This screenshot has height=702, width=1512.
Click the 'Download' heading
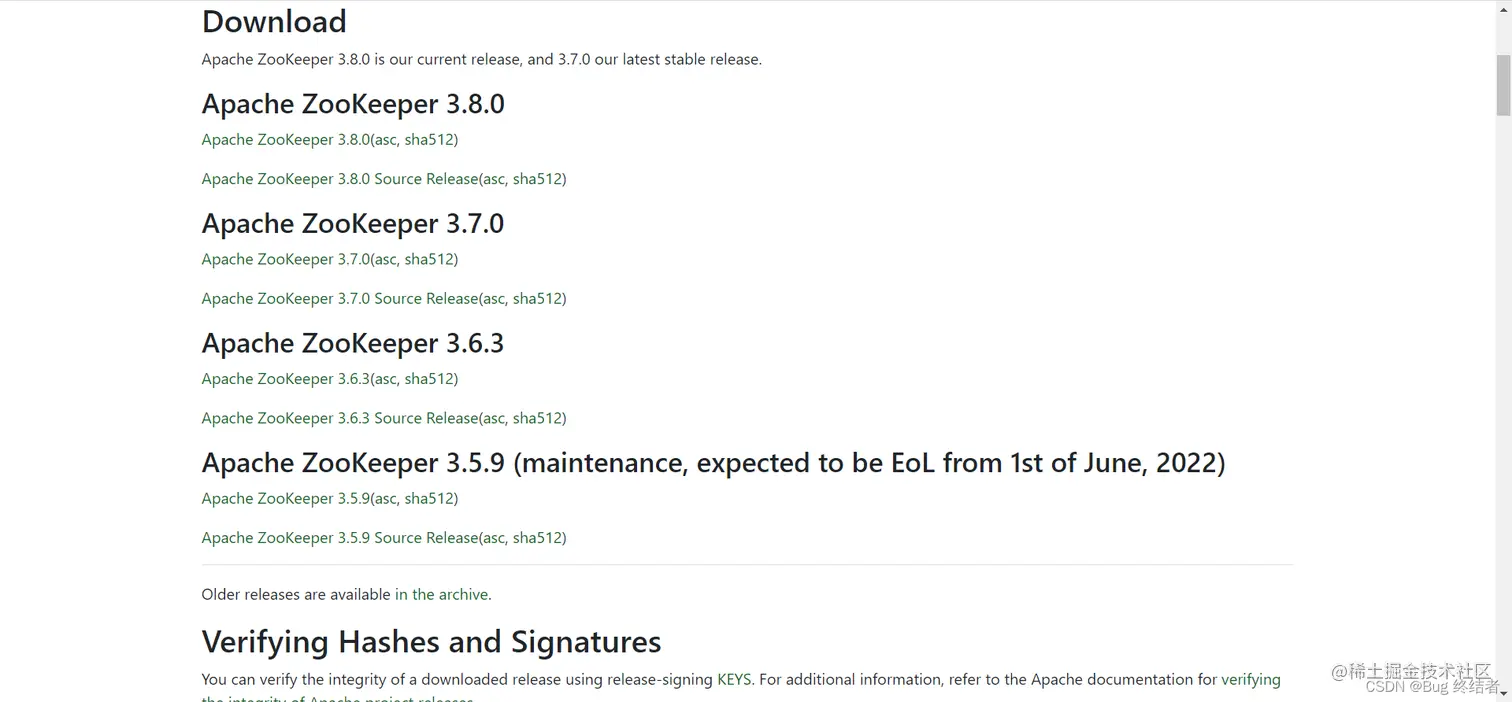pos(274,21)
